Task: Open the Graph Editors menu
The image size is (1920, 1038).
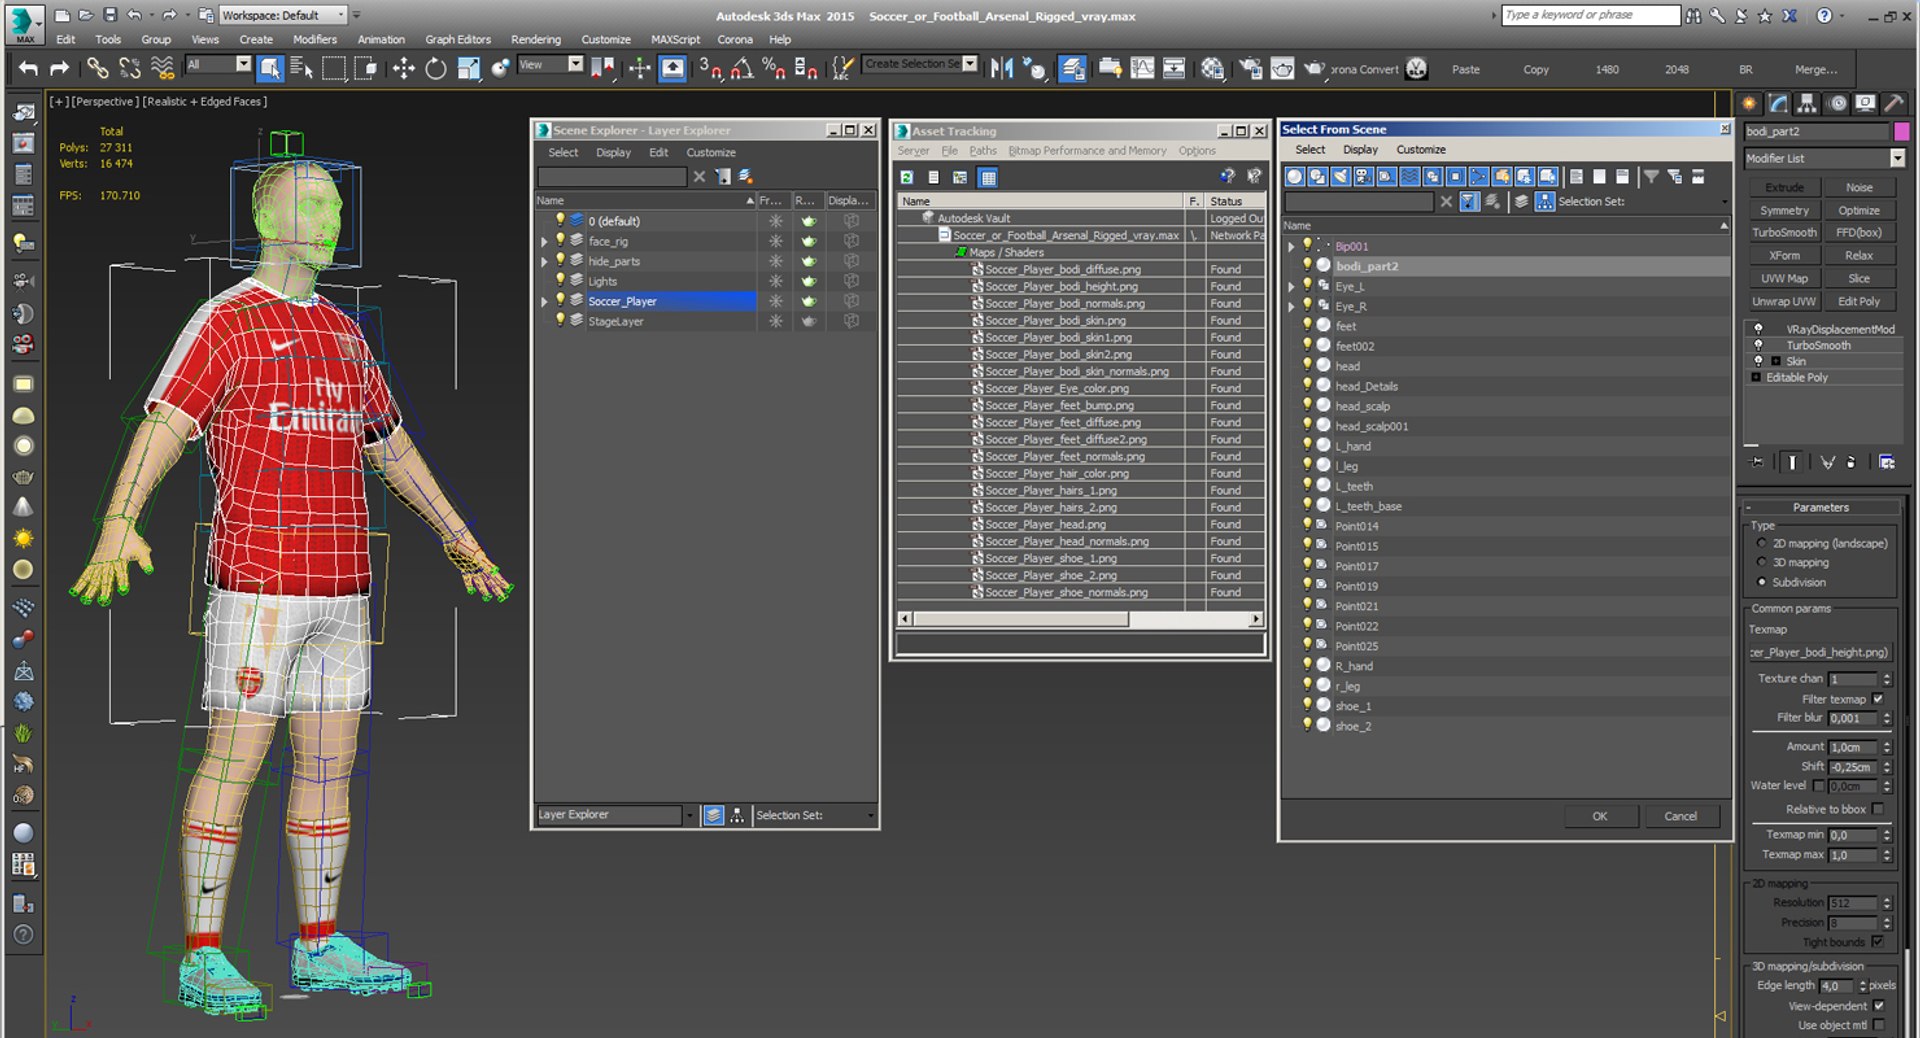Action: pyautogui.click(x=457, y=40)
